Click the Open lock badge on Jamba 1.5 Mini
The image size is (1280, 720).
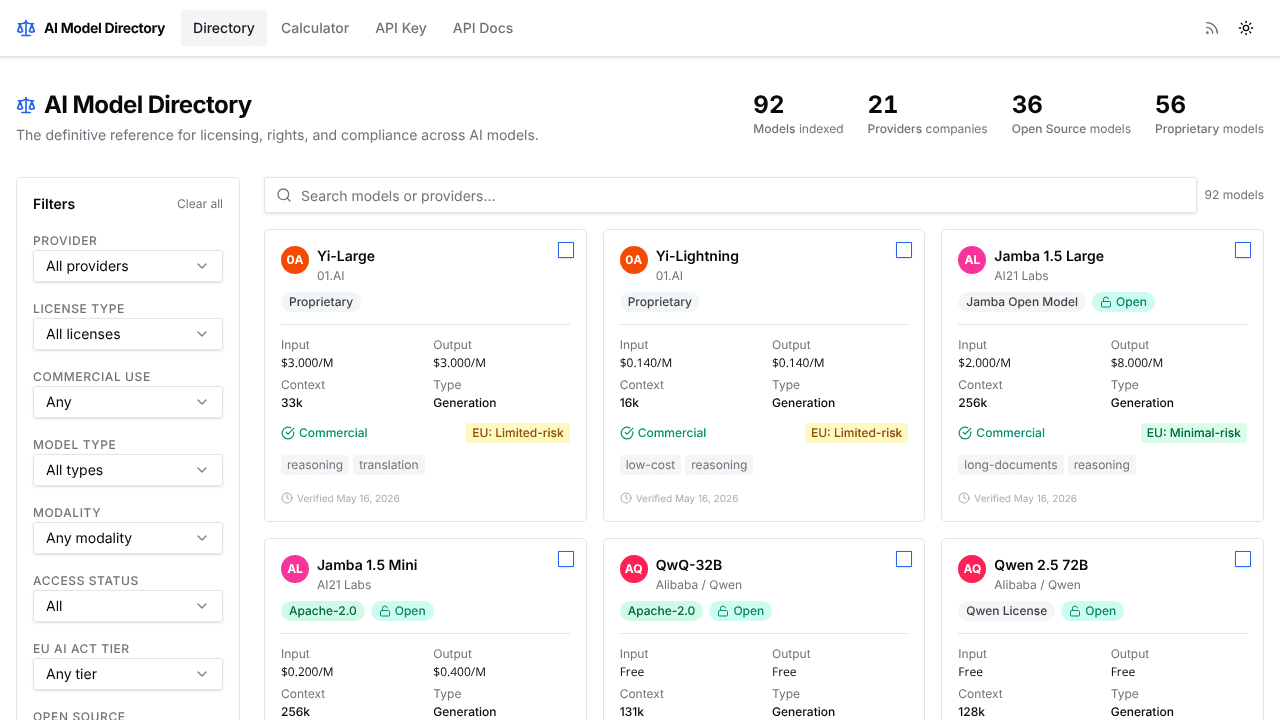[x=402, y=611]
